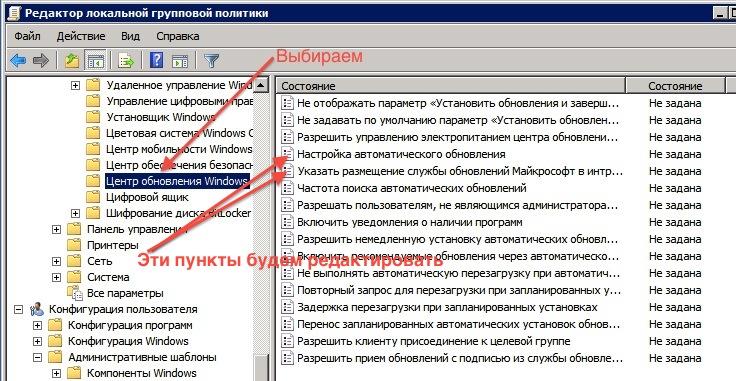Click the Show/Hide action pane icon
This screenshot has height=381, width=736.
pos(180,60)
